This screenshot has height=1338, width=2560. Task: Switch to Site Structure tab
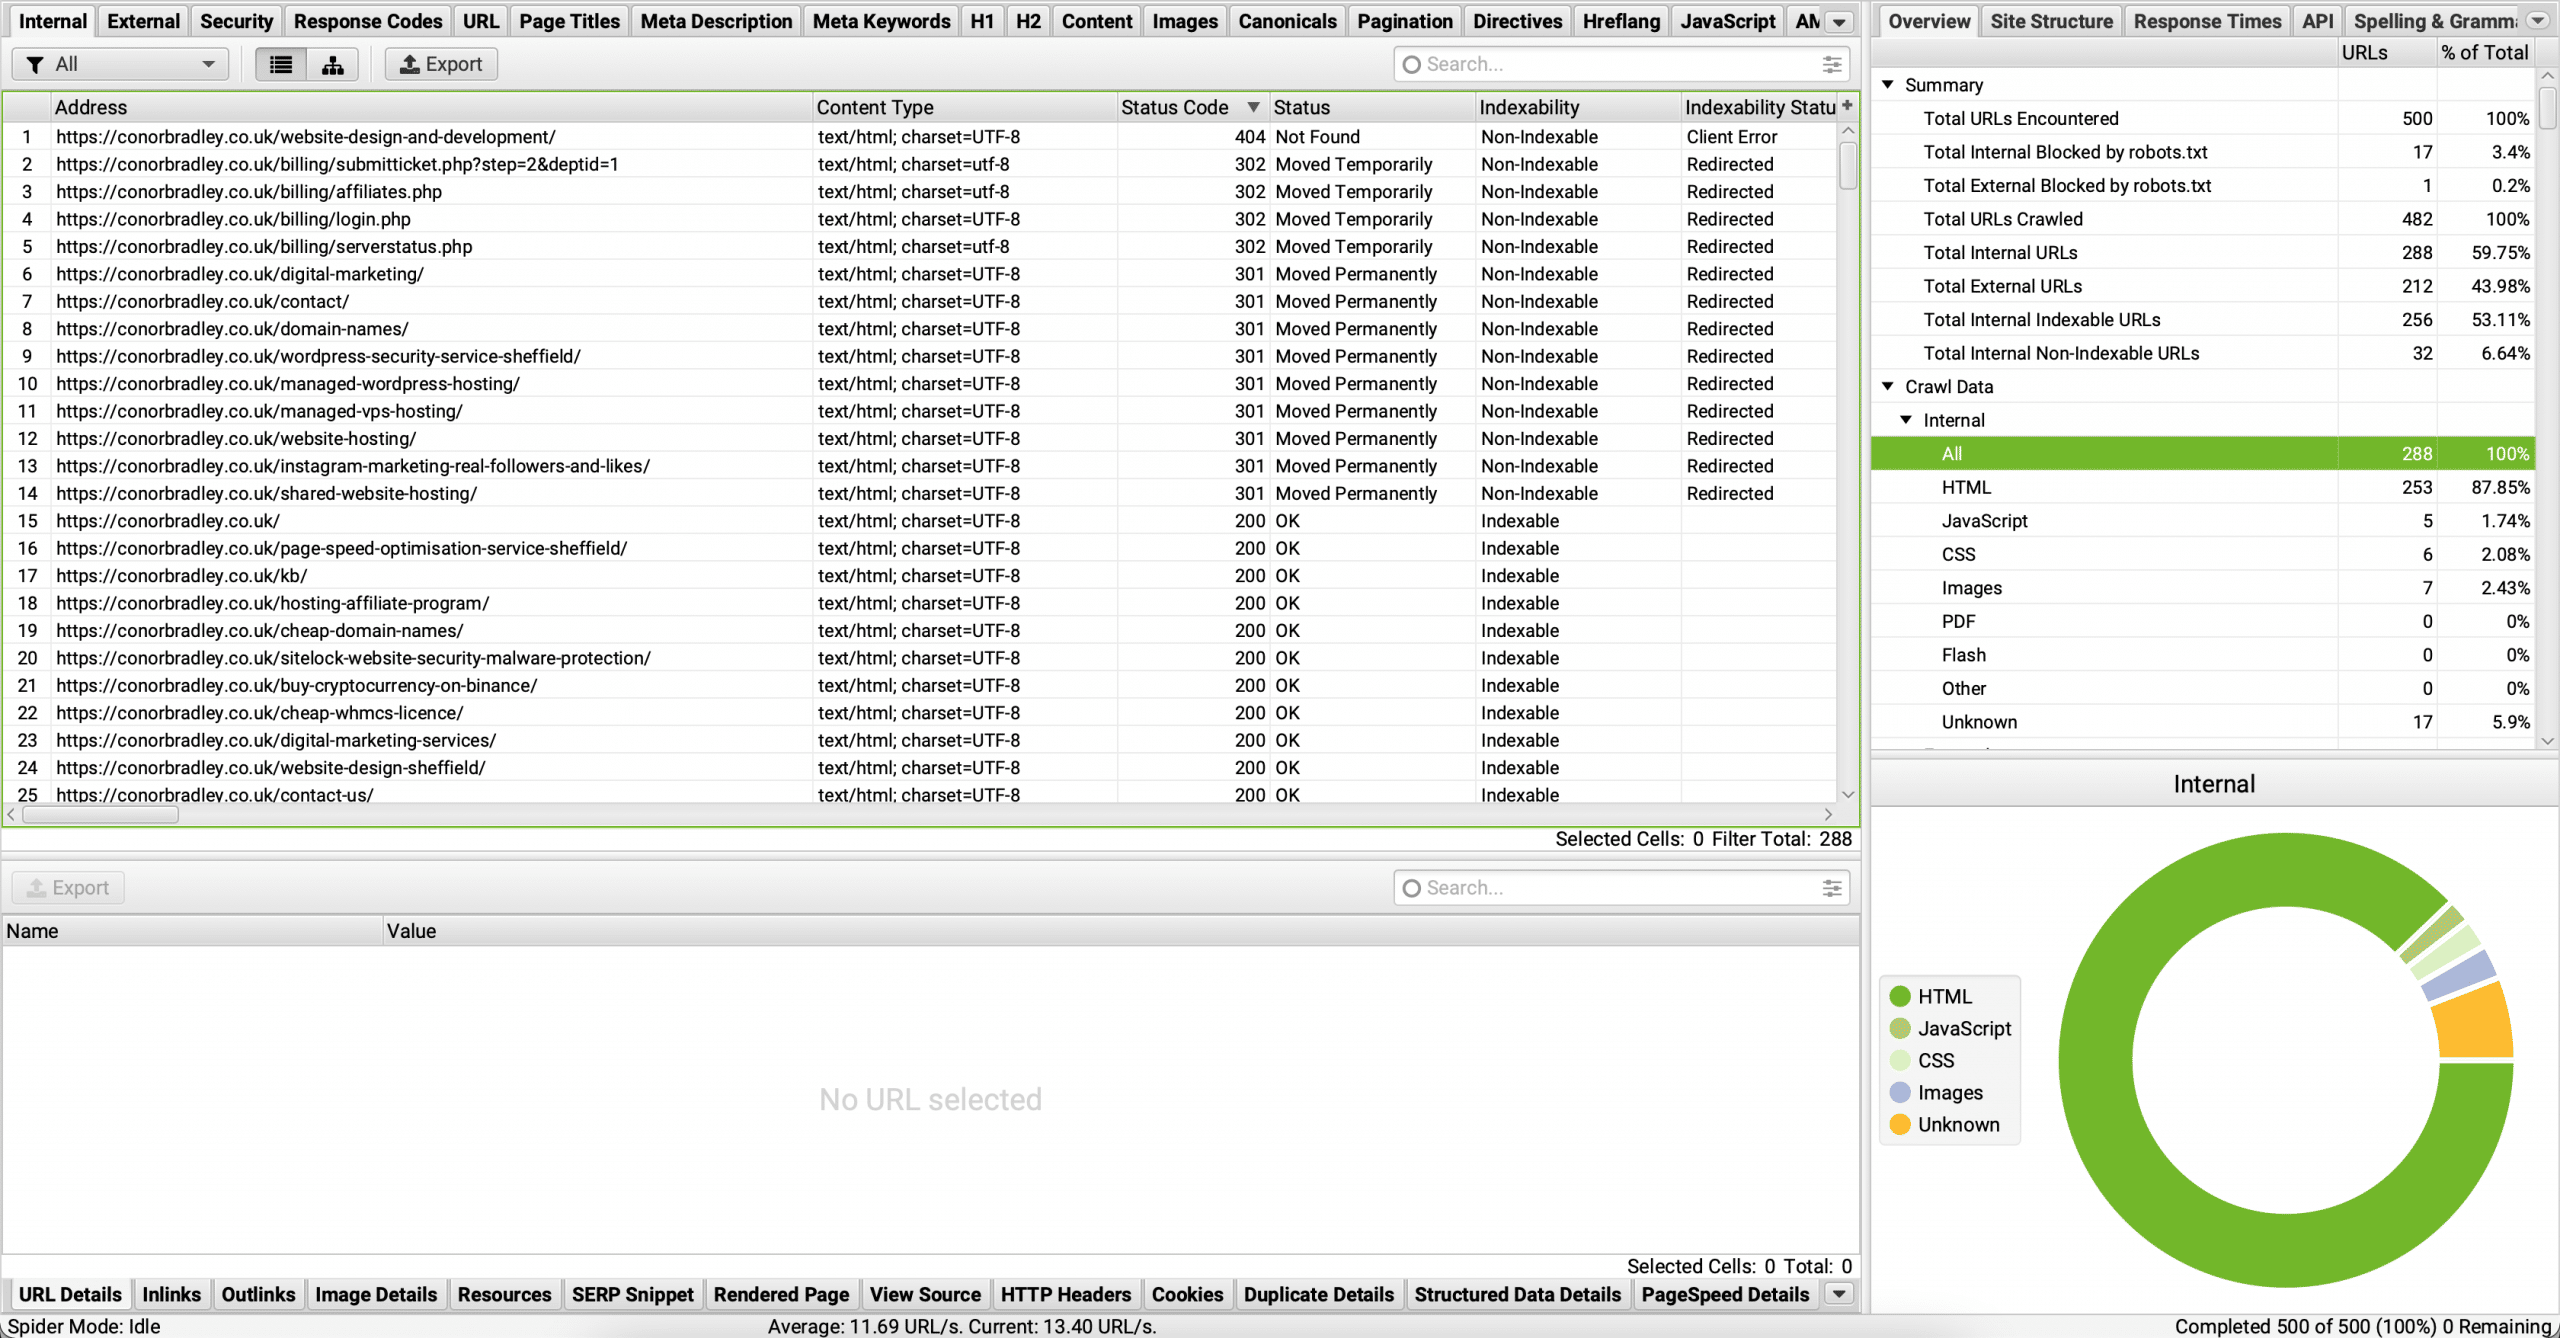(x=2051, y=21)
